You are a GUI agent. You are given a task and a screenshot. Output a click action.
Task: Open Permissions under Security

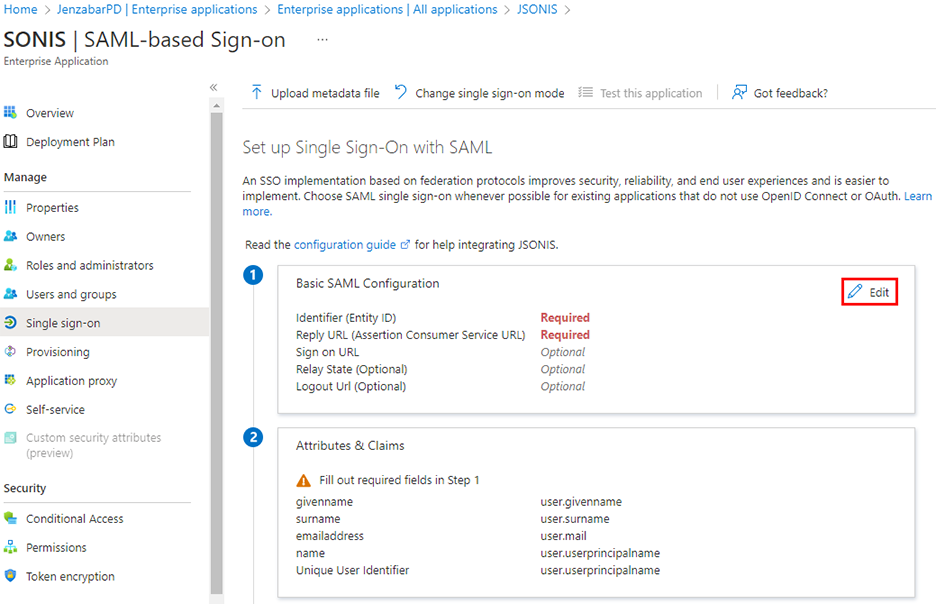coord(56,547)
